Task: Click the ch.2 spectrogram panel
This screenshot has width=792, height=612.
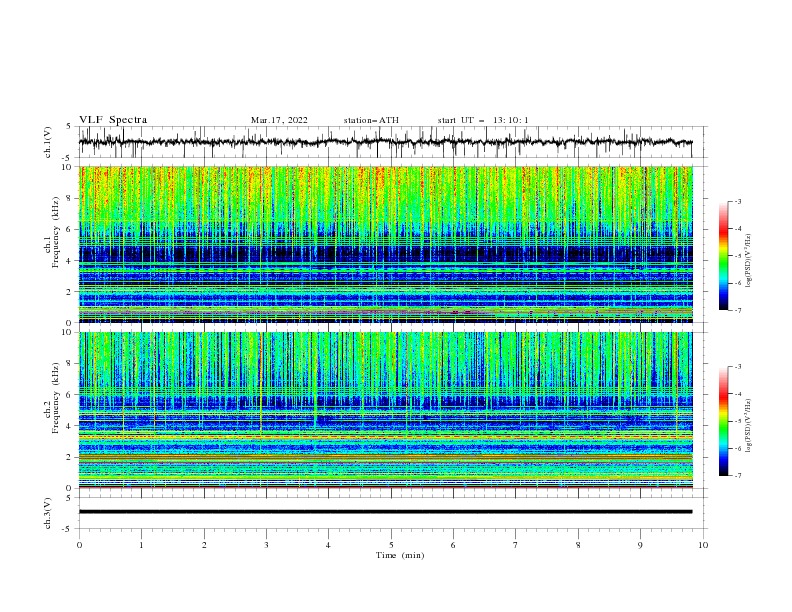Action: [x=385, y=410]
